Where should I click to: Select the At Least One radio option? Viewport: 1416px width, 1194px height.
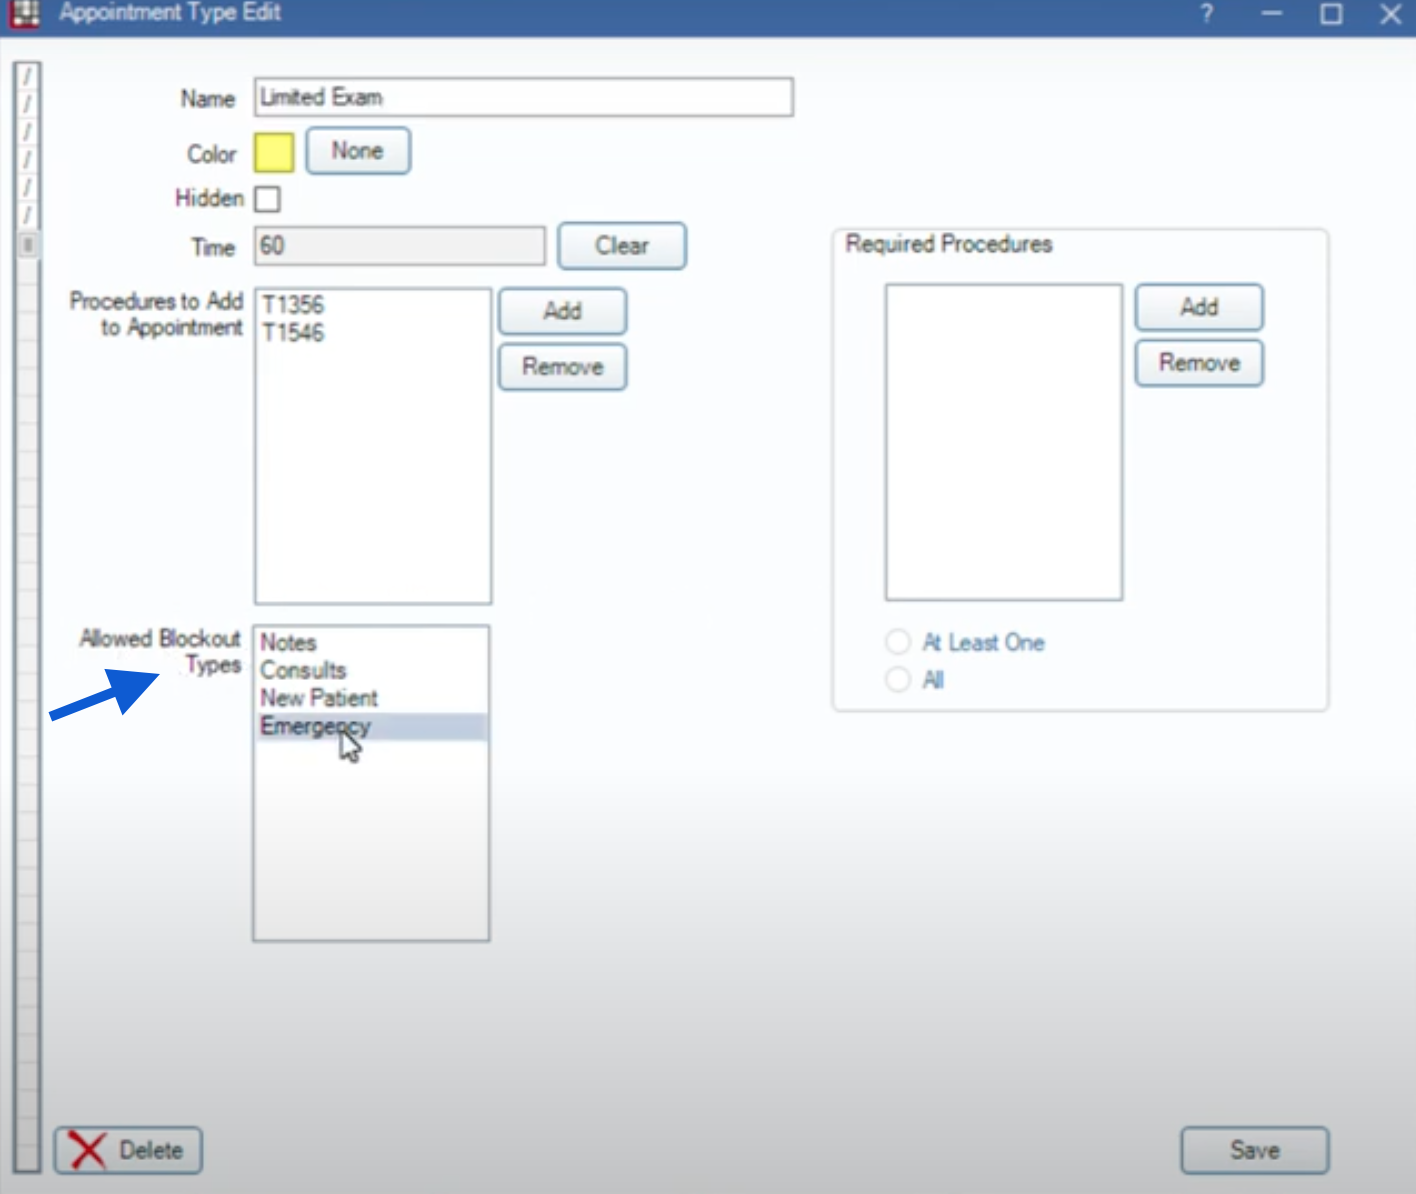point(898,642)
